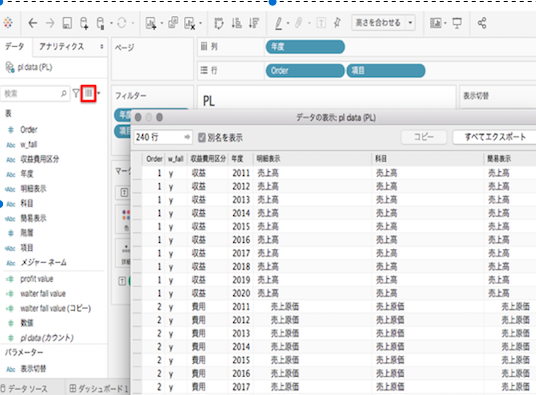Click the refresh data icon

(122, 23)
